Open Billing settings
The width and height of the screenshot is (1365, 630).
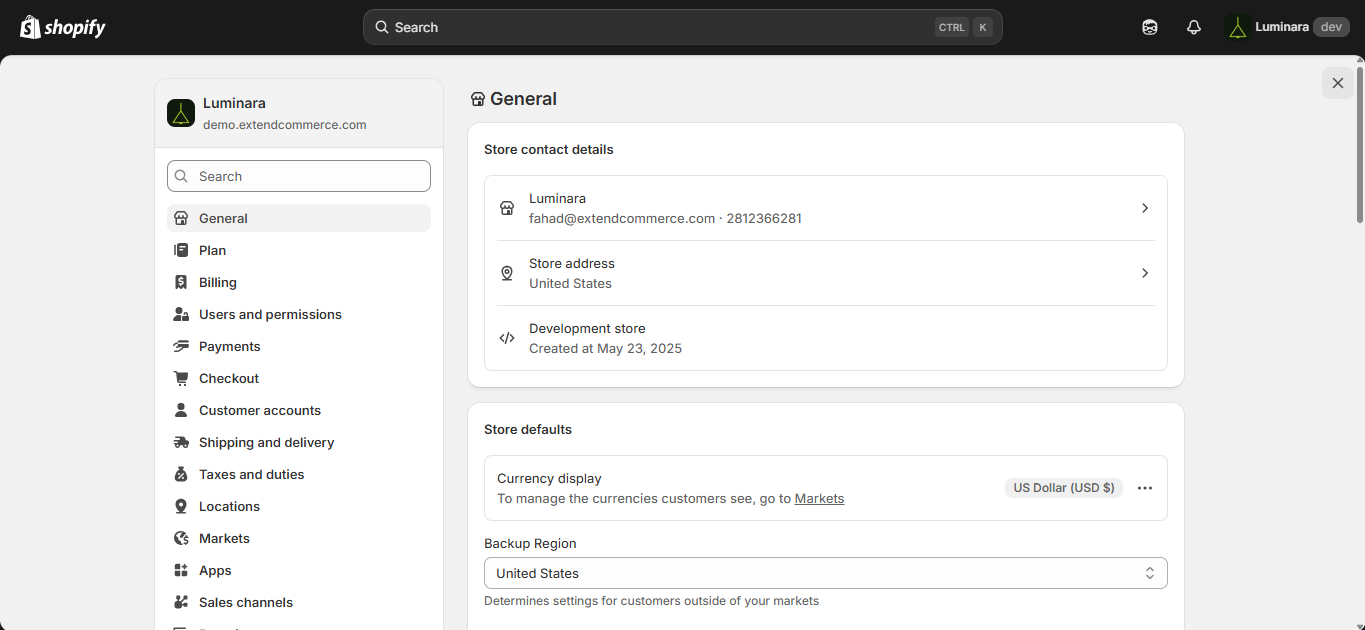[x=299, y=282]
